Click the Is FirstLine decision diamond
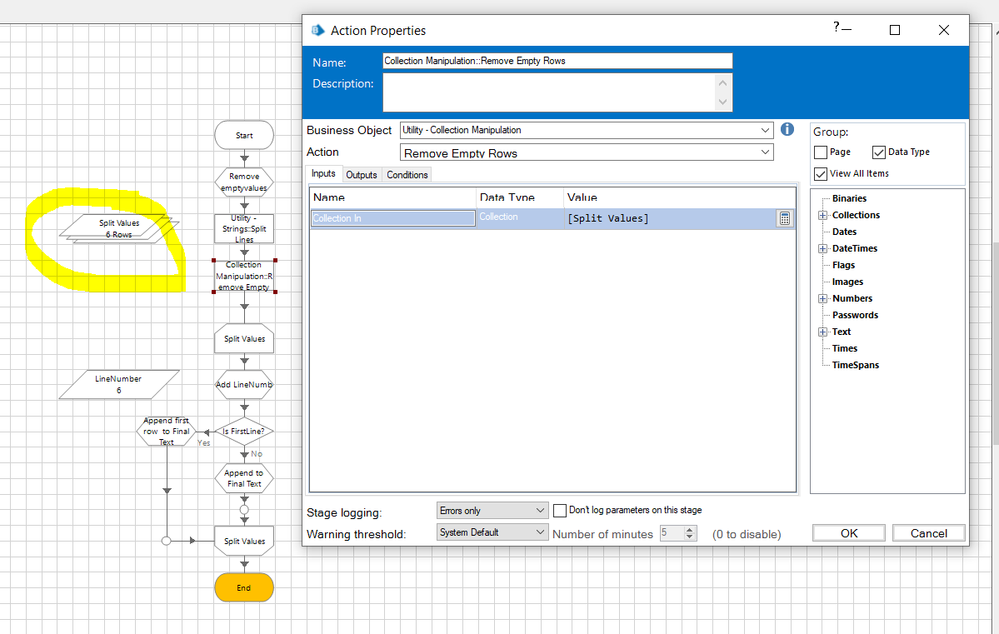This screenshot has height=634, width=999. (244, 432)
